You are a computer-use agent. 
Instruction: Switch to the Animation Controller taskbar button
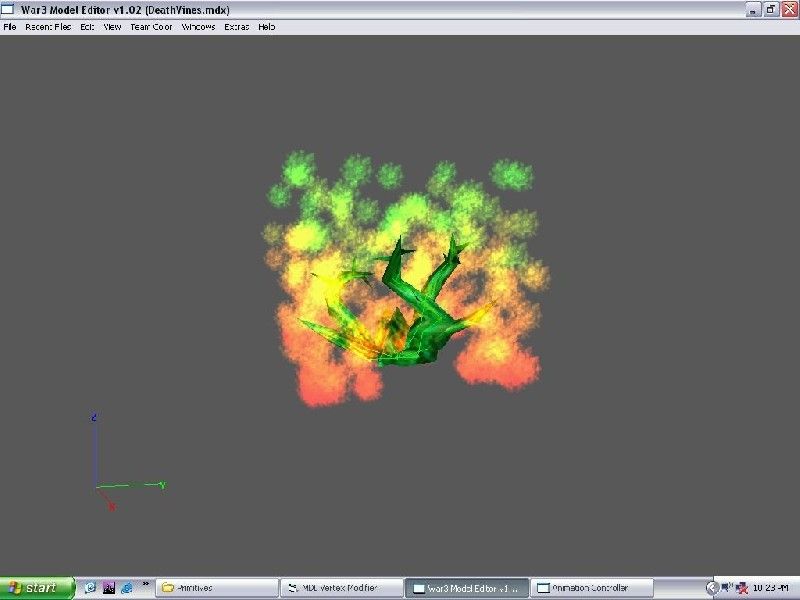pyautogui.click(x=592, y=588)
